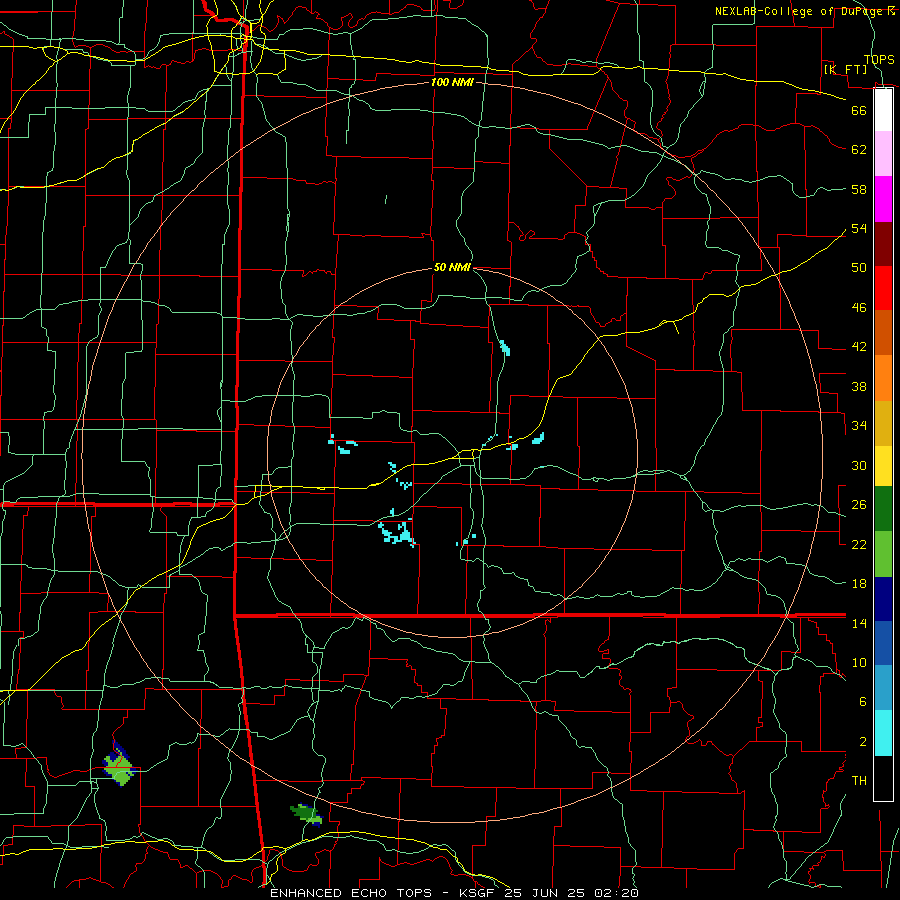Click the dark green echo near bottom center-left
This screenshot has width=900, height=900.
click(x=306, y=814)
